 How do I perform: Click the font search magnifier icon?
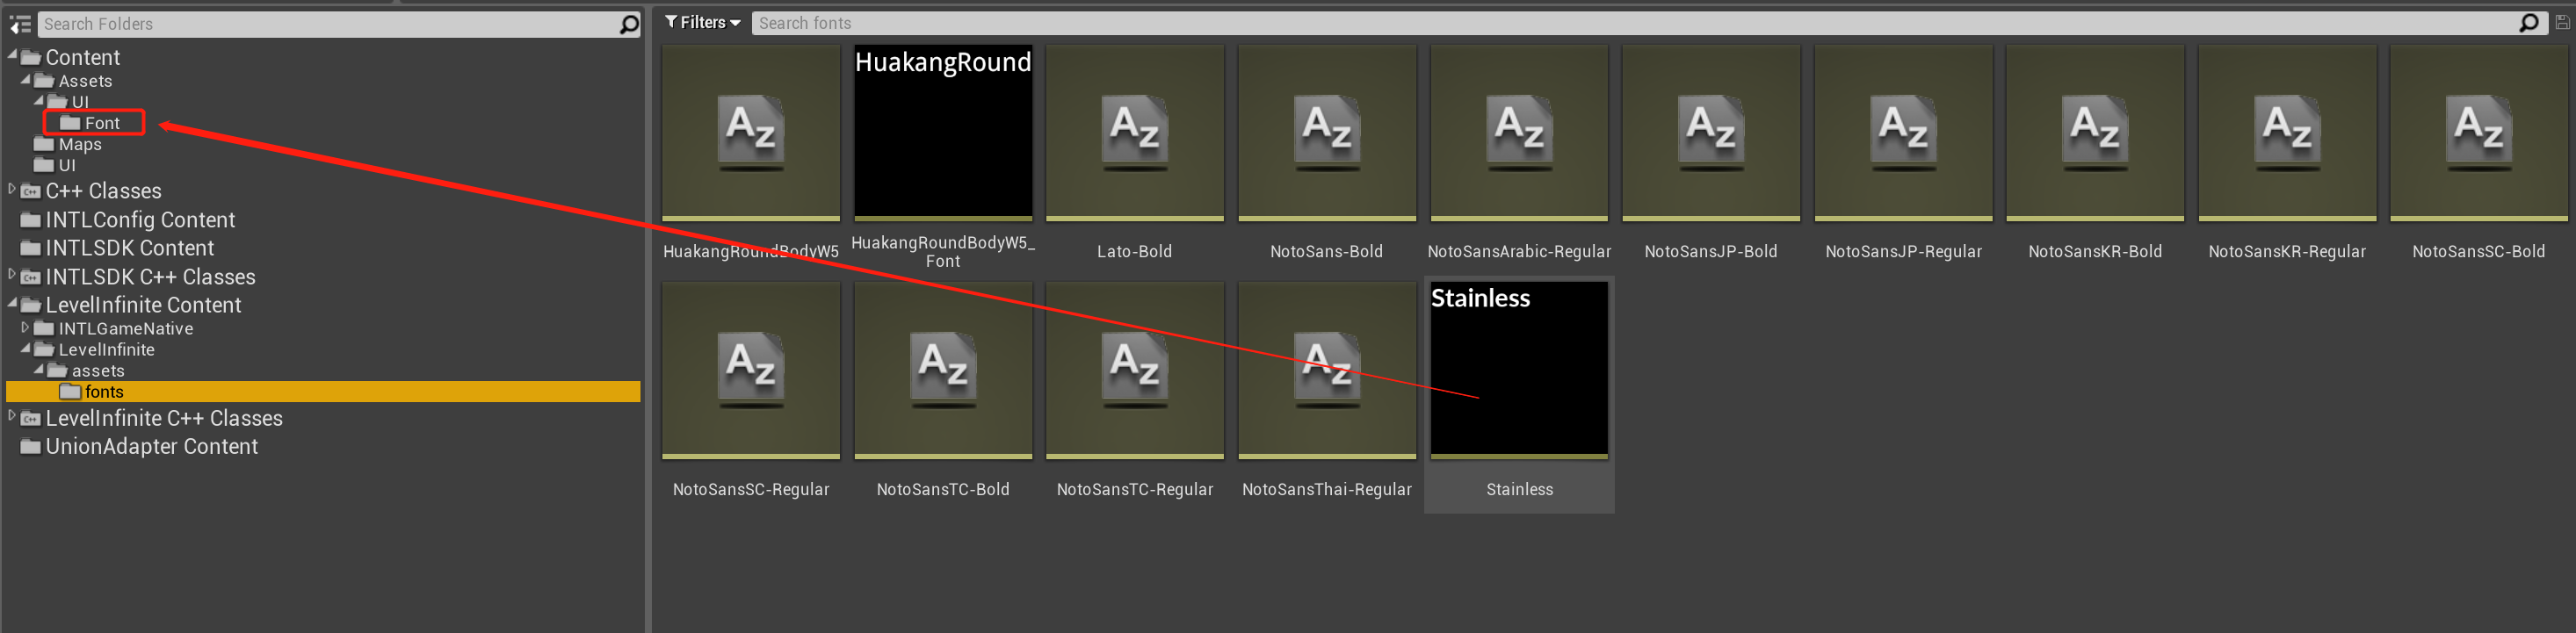pos(2529,23)
